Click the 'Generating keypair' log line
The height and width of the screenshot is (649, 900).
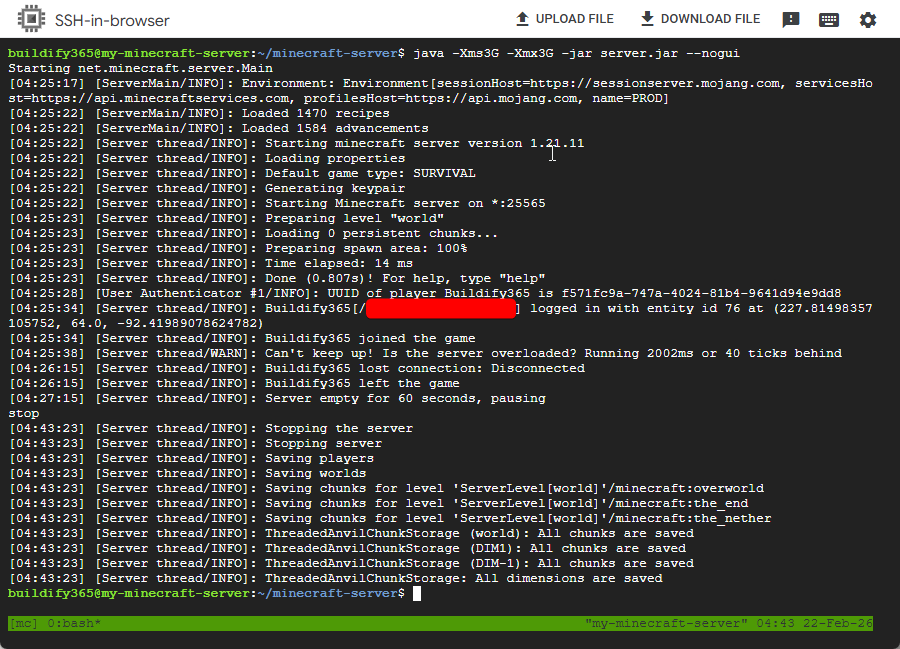point(207,188)
